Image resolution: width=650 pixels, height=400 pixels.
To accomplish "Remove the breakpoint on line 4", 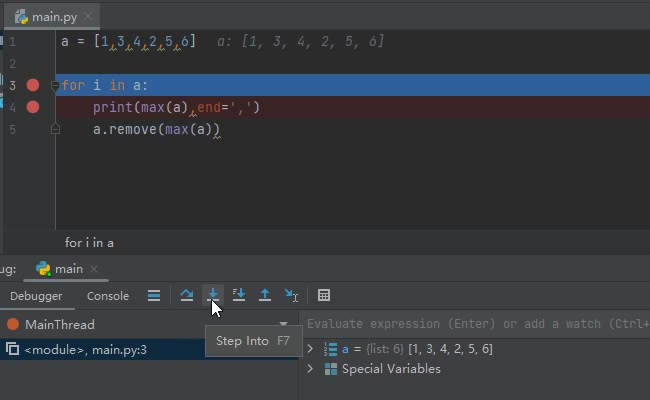I will [x=33, y=107].
